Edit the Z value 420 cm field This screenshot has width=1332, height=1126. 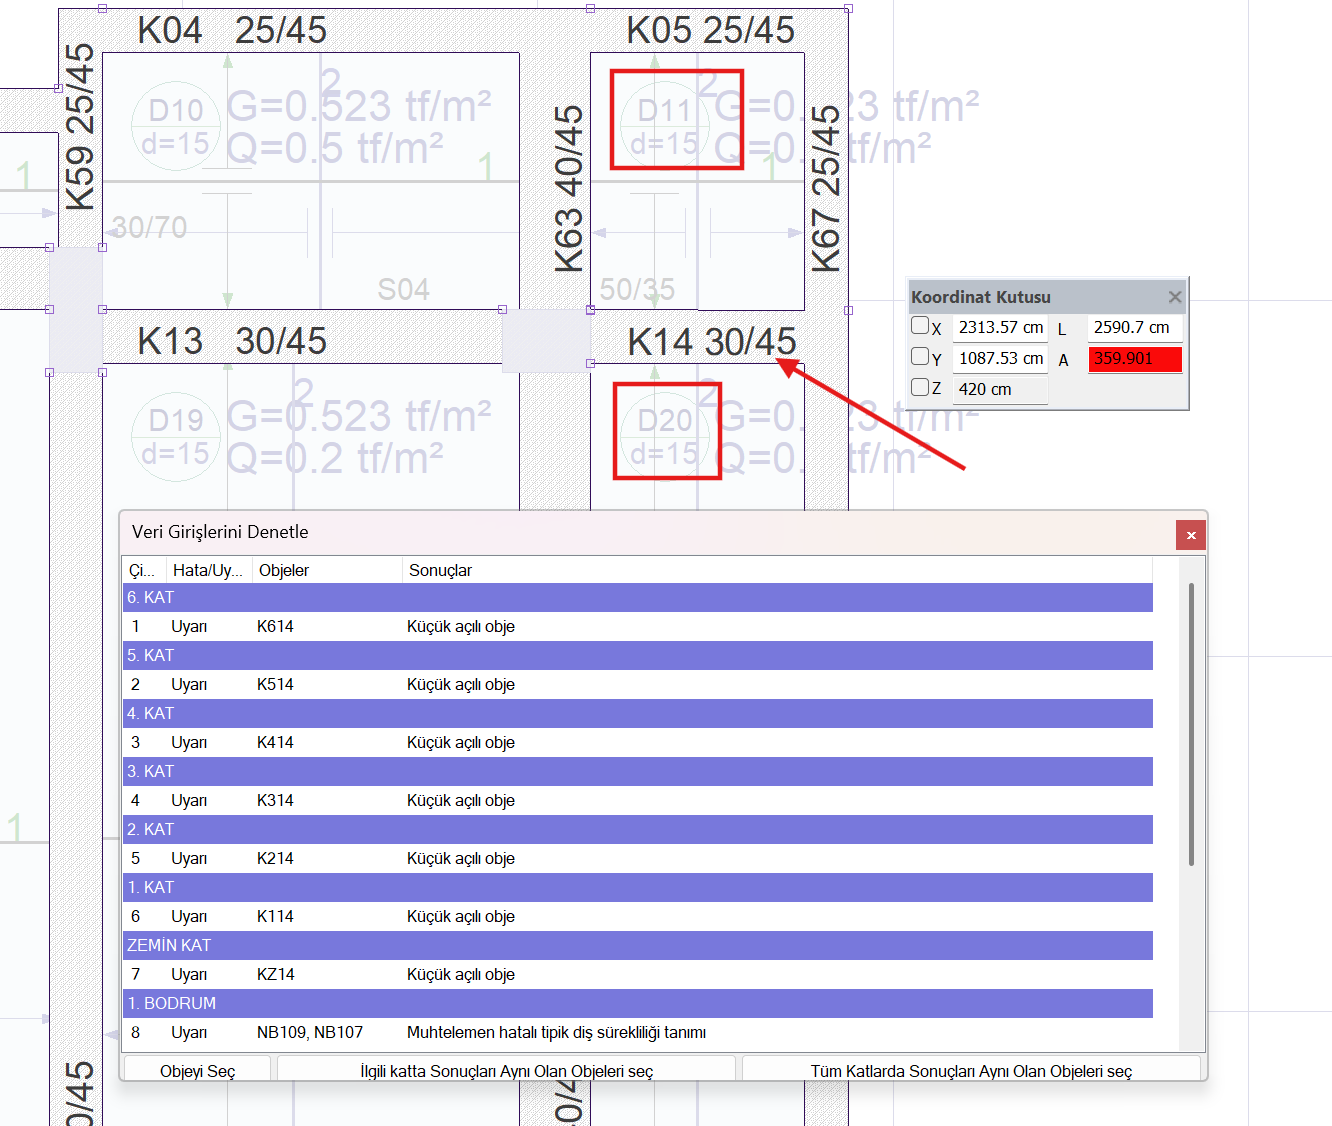[1000, 389]
